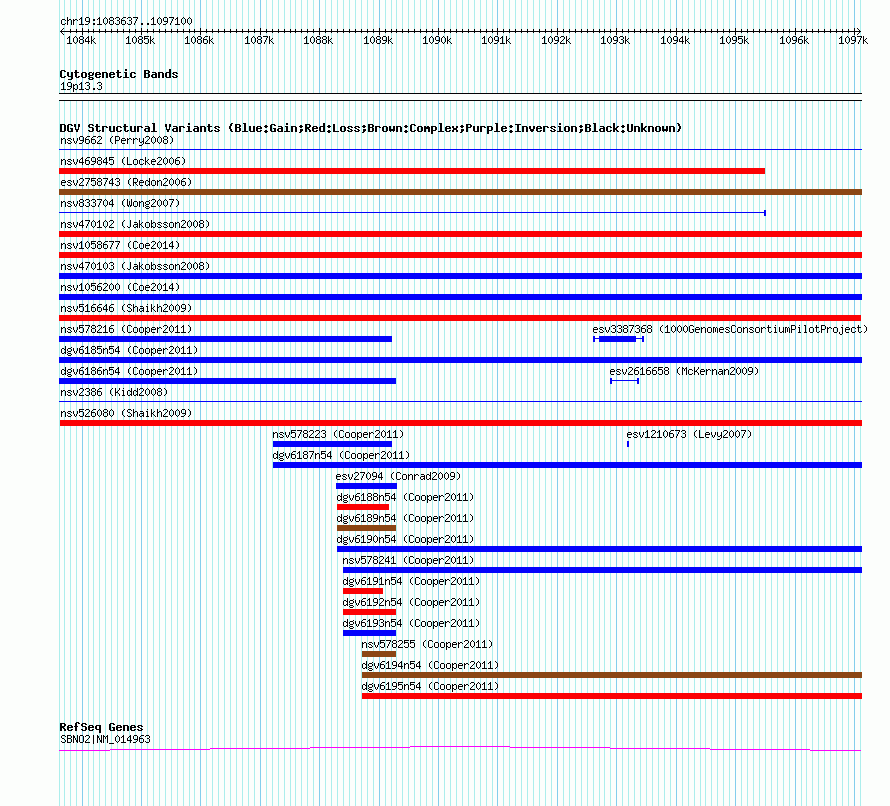This screenshot has width=890, height=806.
Task: Open the dgv6187n54 (Cooper2011) label
Action: (341, 455)
